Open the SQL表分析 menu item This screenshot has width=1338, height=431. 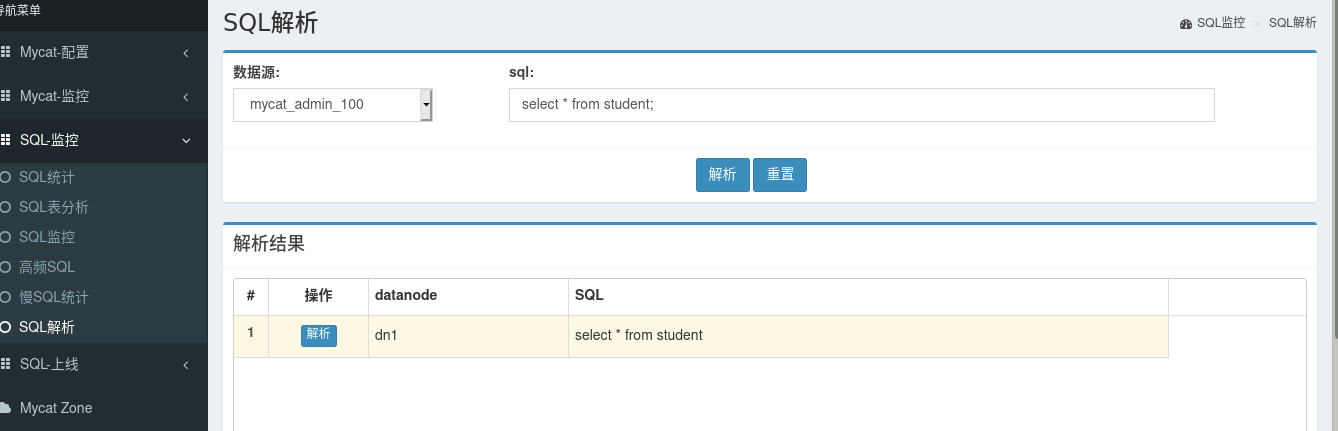(x=54, y=207)
